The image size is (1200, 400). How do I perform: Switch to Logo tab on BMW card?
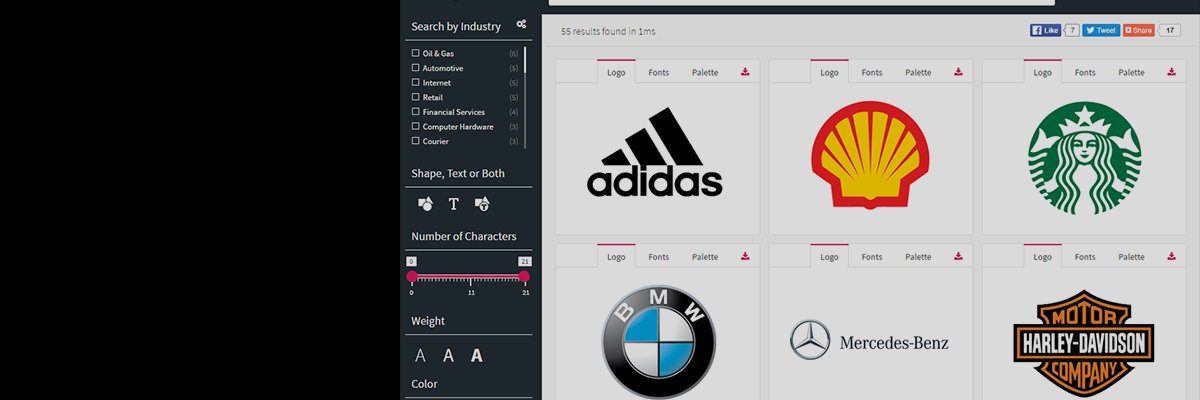pos(616,256)
